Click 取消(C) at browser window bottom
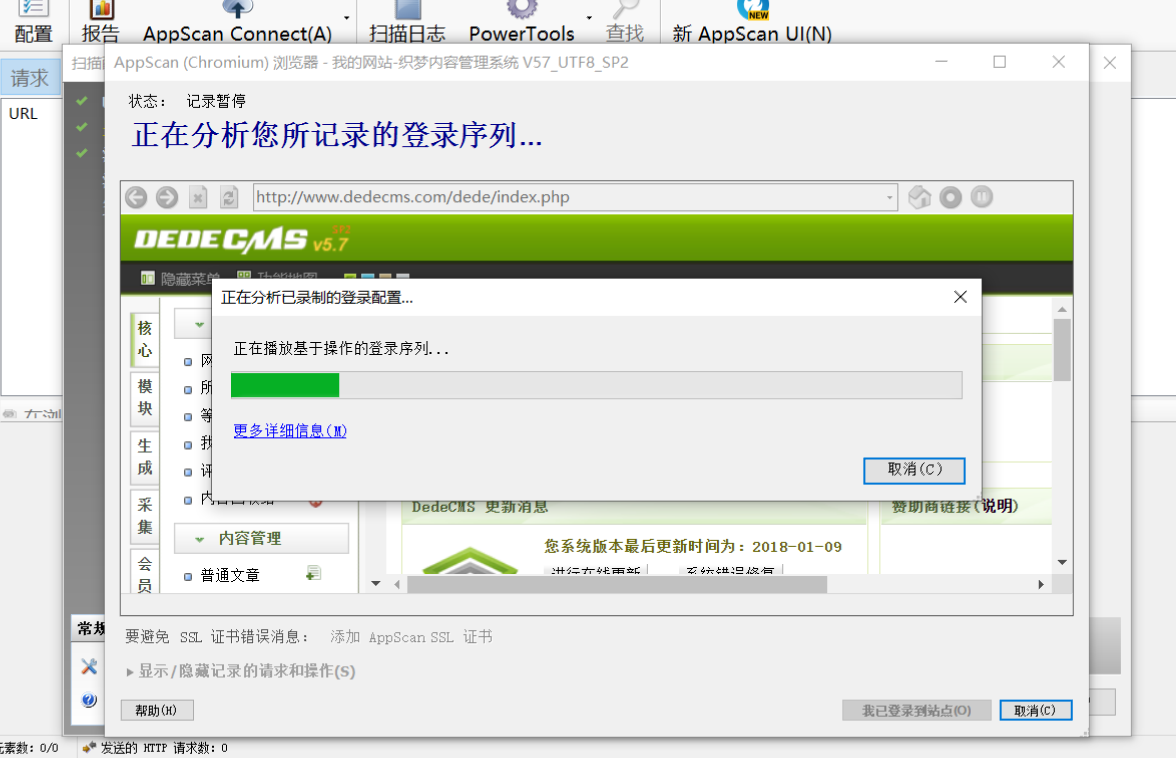Viewport: 1176px width, 758px height. 1036,710
